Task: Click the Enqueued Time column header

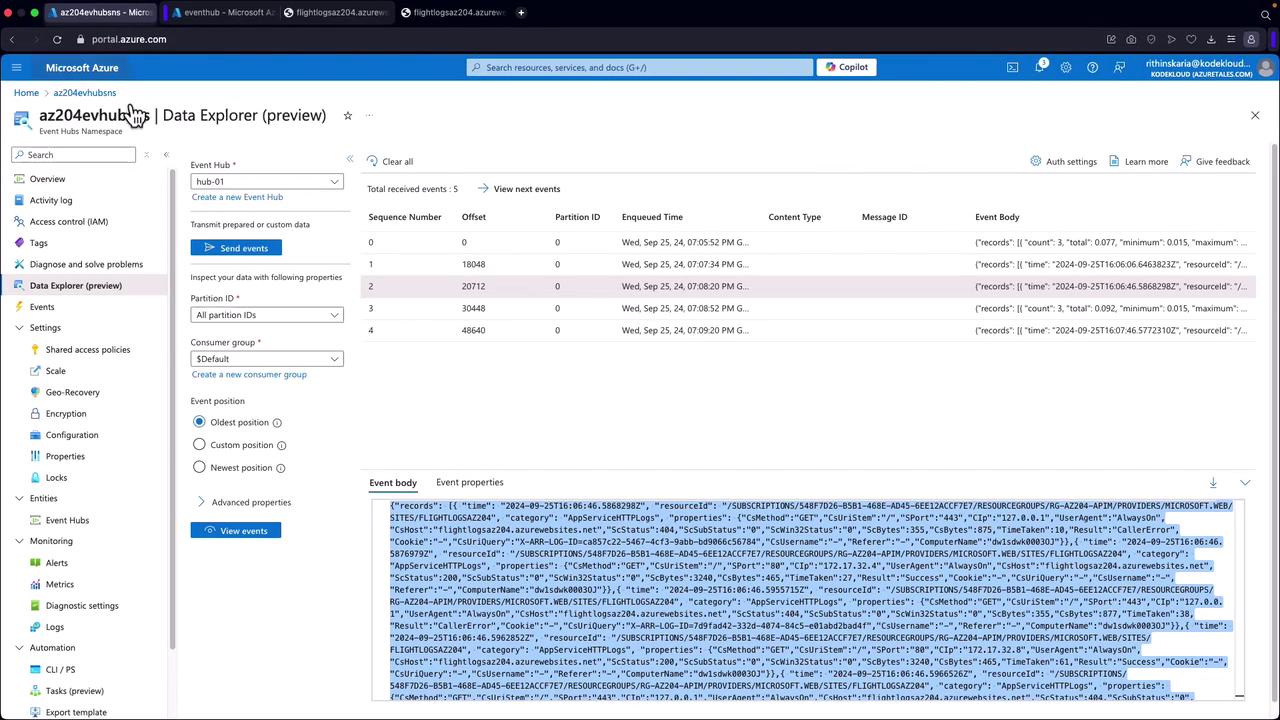Action: 652,217
